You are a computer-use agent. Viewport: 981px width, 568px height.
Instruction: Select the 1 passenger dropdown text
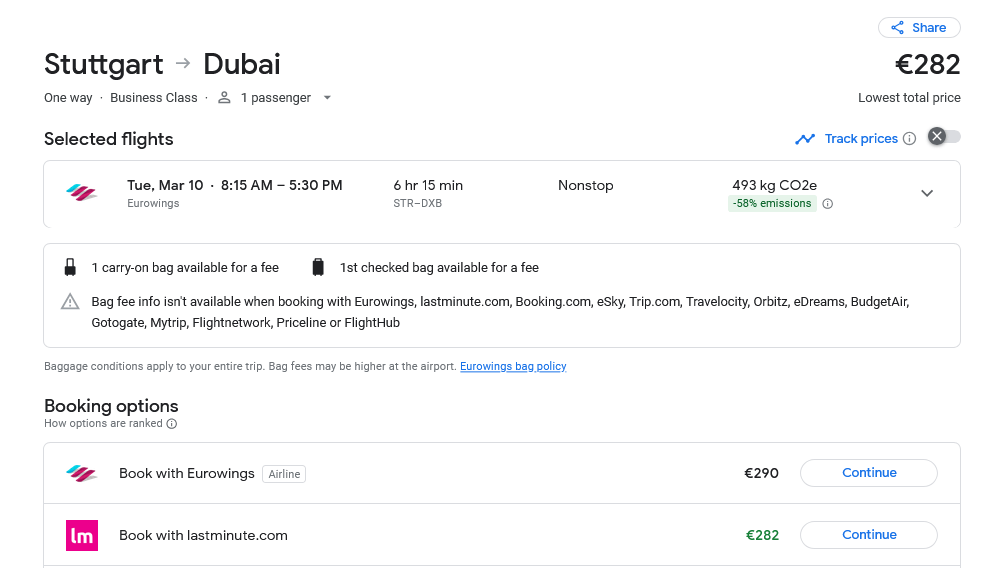point(276,98)
